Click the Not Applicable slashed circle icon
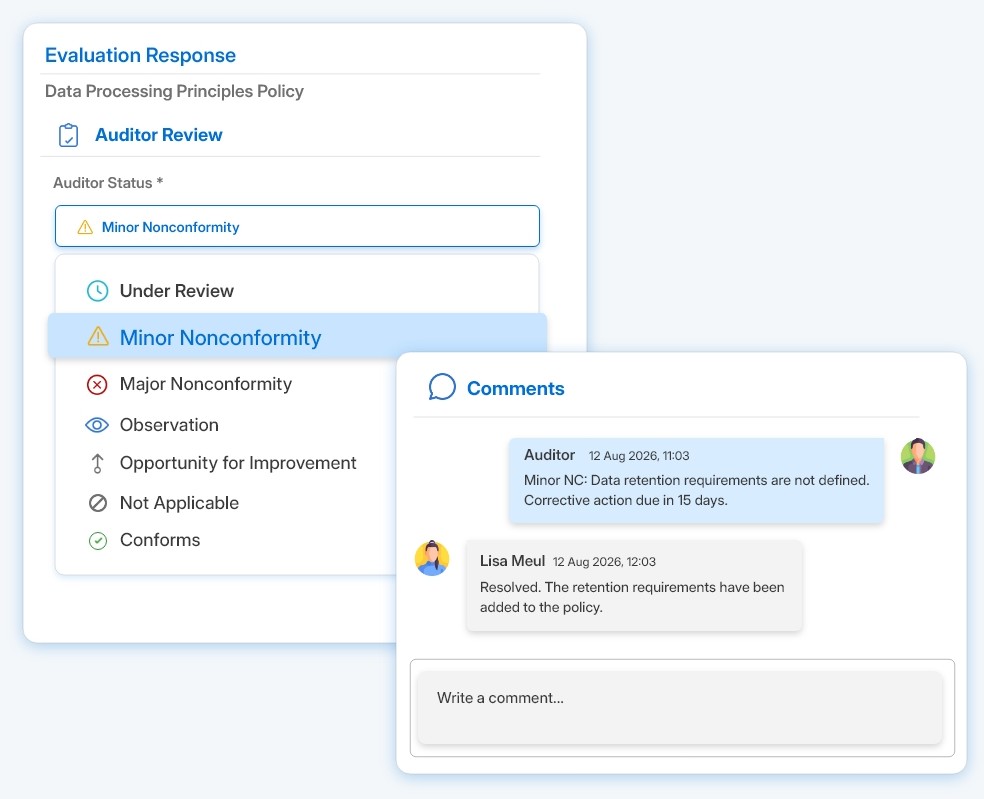This screenshot has width=984, height=799. (x=98, y=503)
